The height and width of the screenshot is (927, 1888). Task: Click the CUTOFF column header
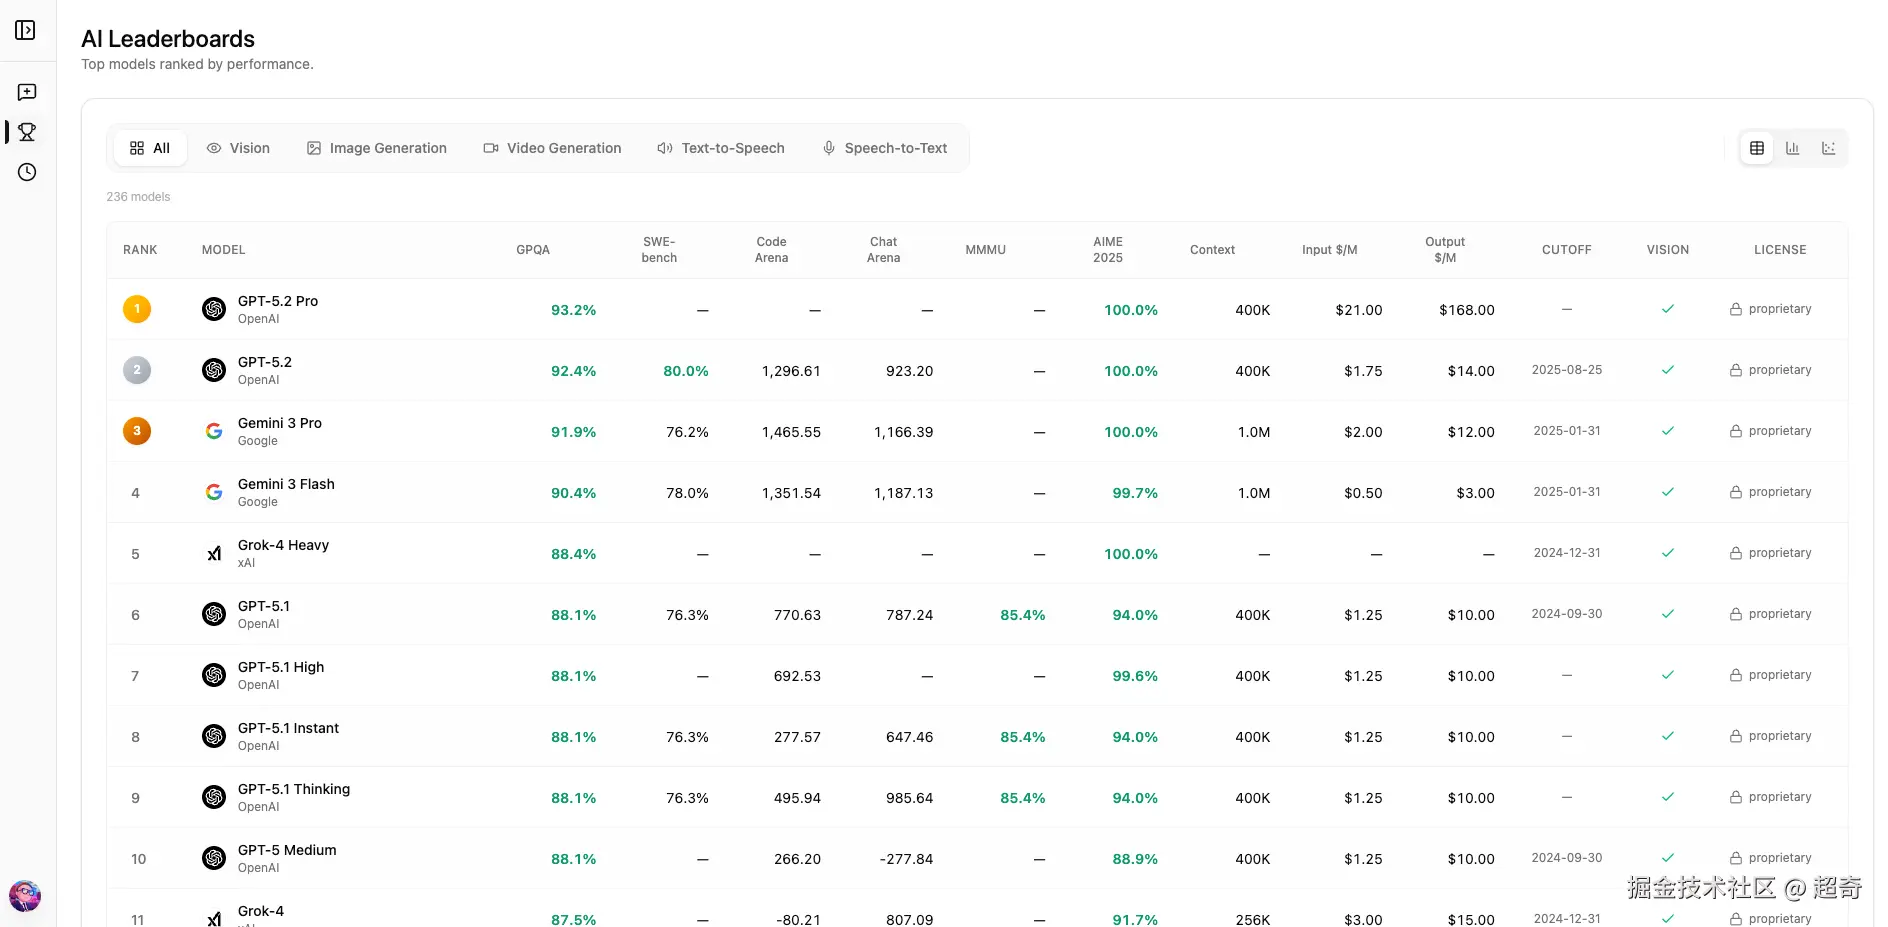click(1566, 250)
